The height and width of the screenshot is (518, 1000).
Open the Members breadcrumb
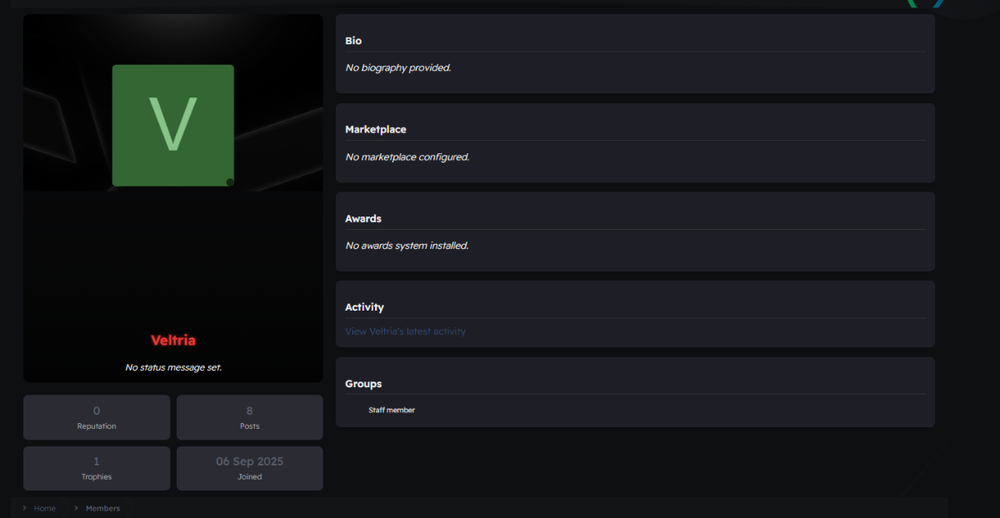click(x=102, y=508)
